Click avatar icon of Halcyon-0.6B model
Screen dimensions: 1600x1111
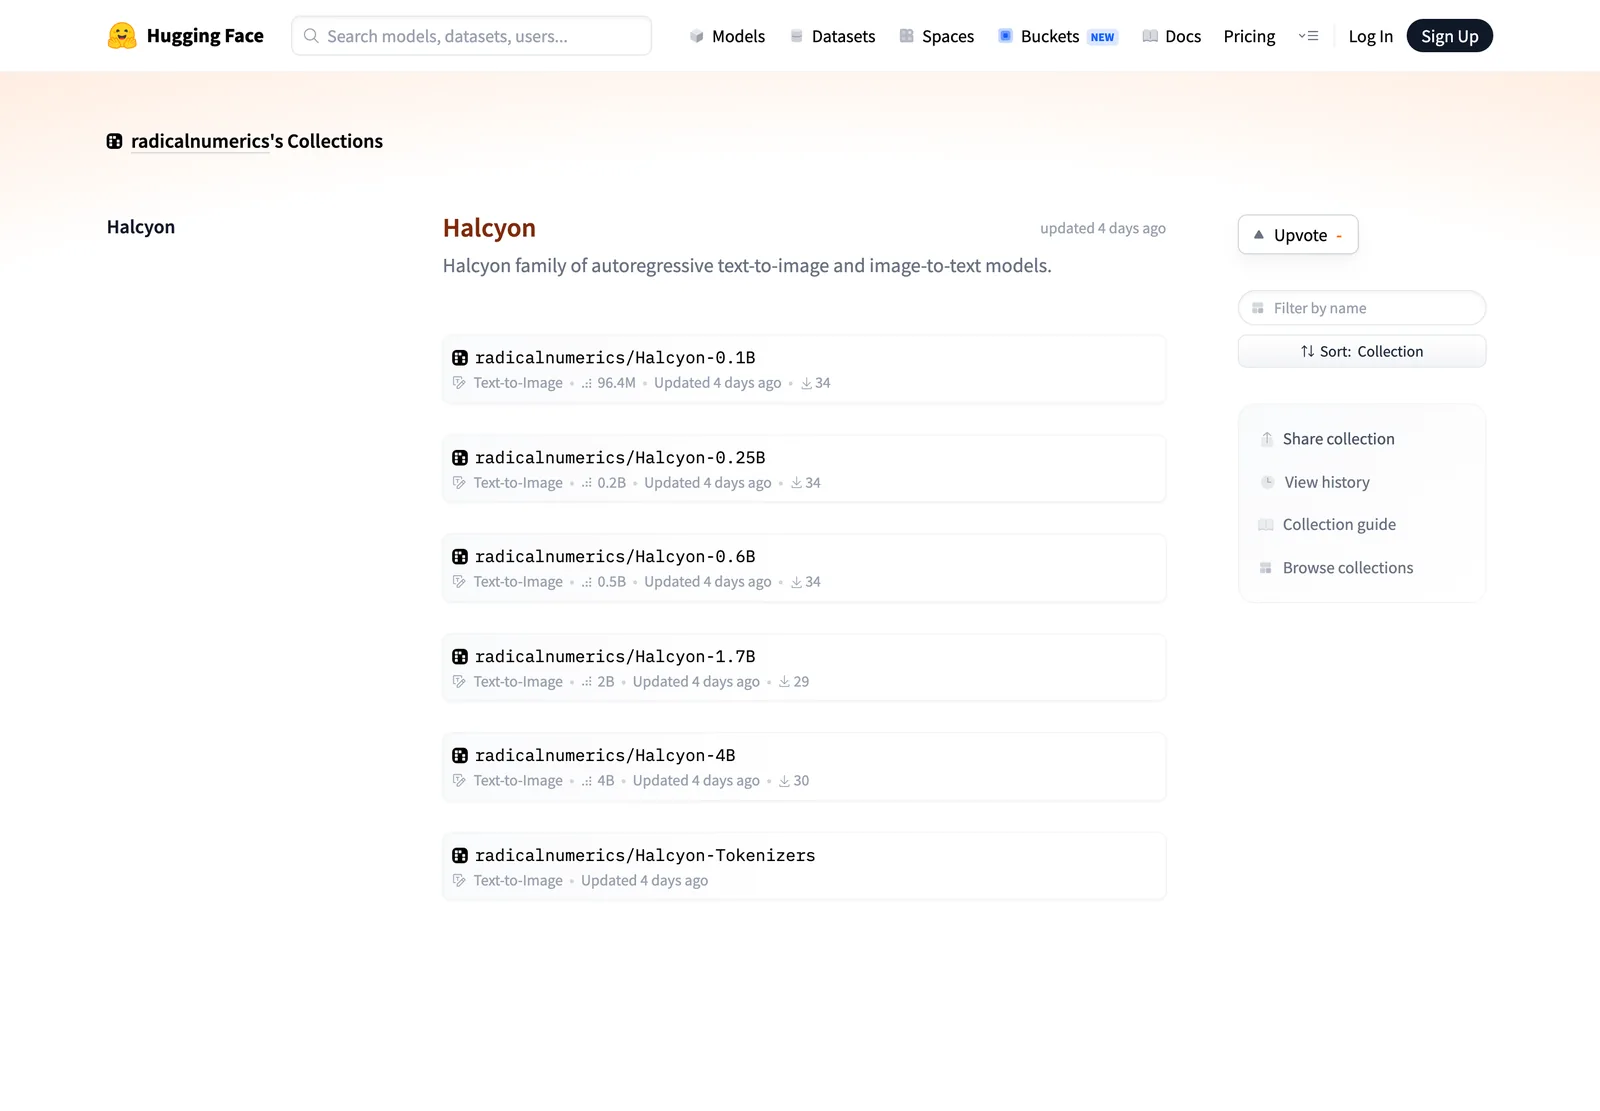point(460,557)
